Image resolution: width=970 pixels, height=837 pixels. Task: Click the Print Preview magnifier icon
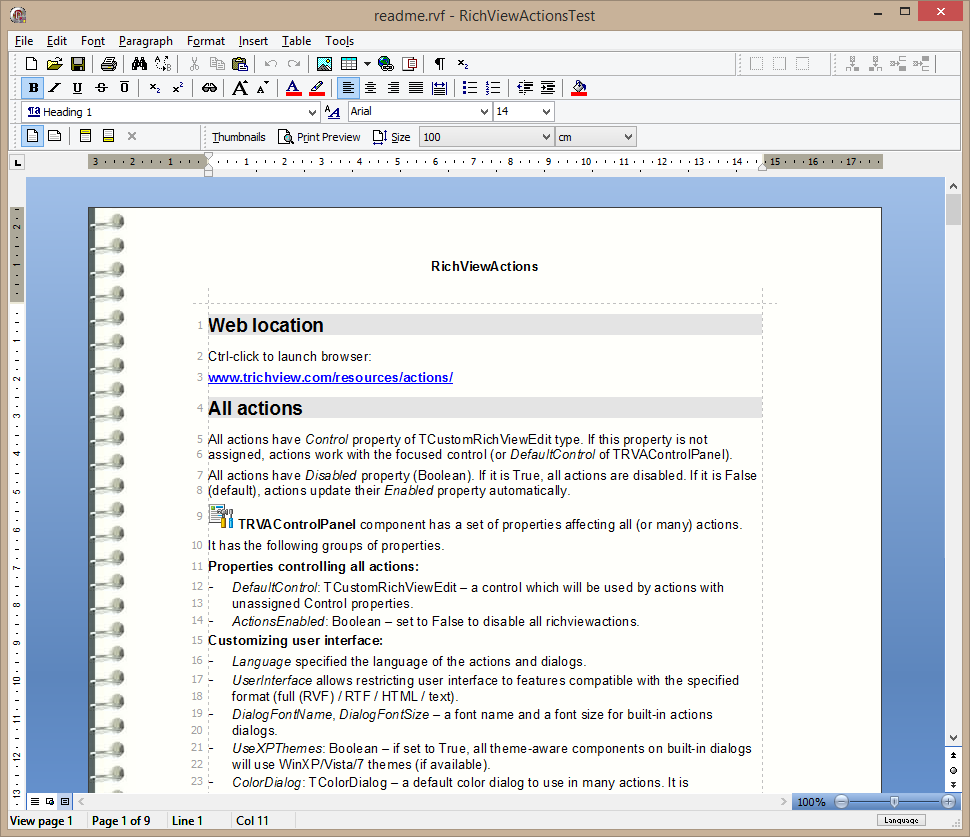coord(285,137)
